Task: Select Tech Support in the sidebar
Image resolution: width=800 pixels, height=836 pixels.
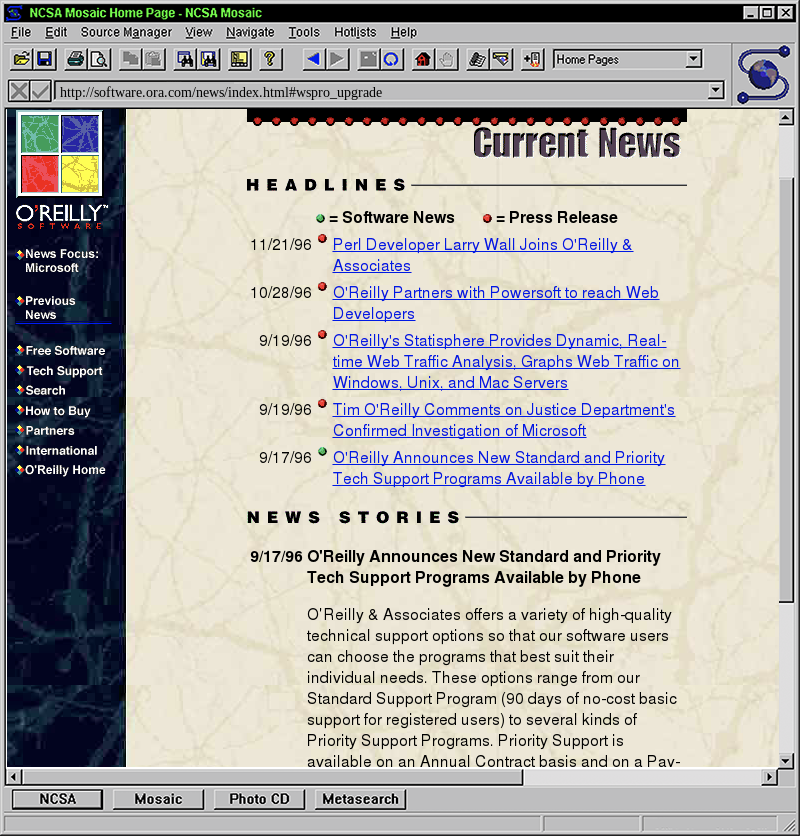Action: pos(64,371)
